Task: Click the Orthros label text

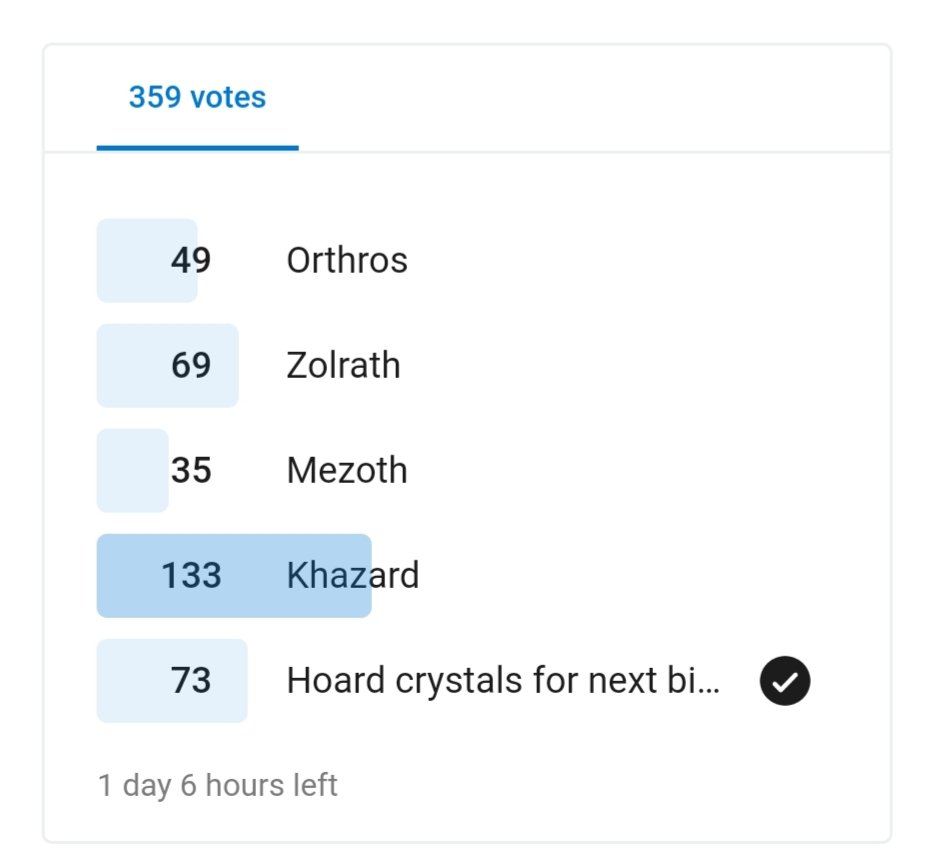Action: coord(347,260)
